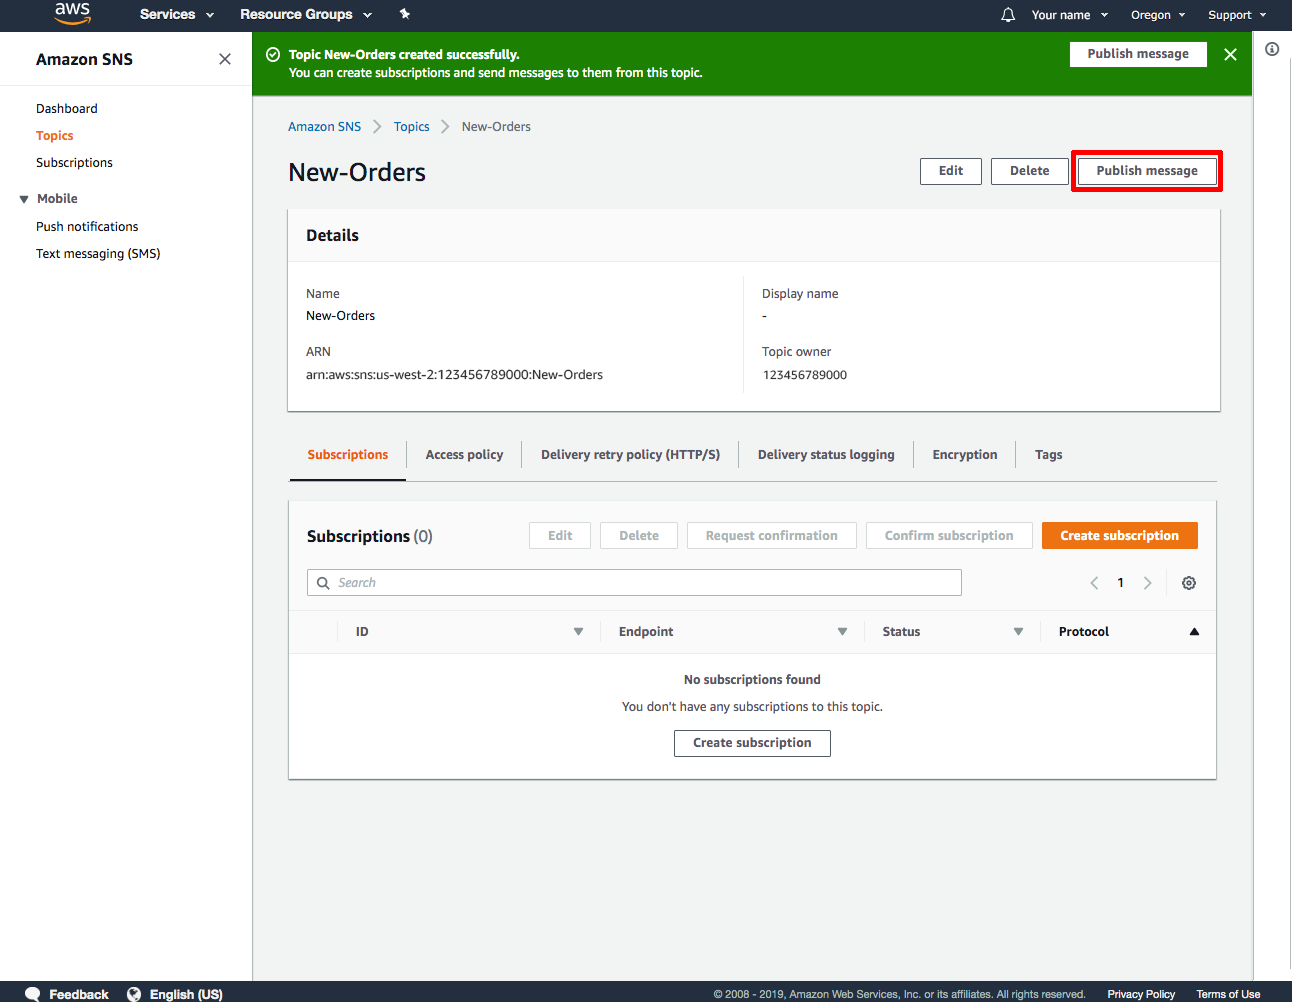The width and height of the screenshot is (1292, 1002).
Task: Click the subscriptions Edit button
Action: tap(560, 536)
